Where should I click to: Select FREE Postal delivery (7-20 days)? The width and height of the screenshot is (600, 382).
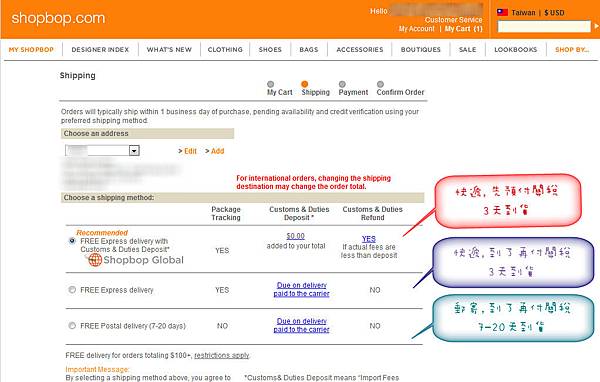tap(72, 326)
